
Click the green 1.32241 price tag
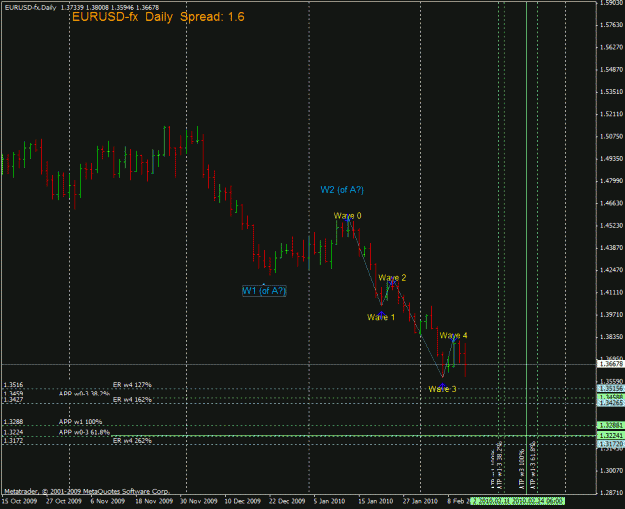(611, 436)
